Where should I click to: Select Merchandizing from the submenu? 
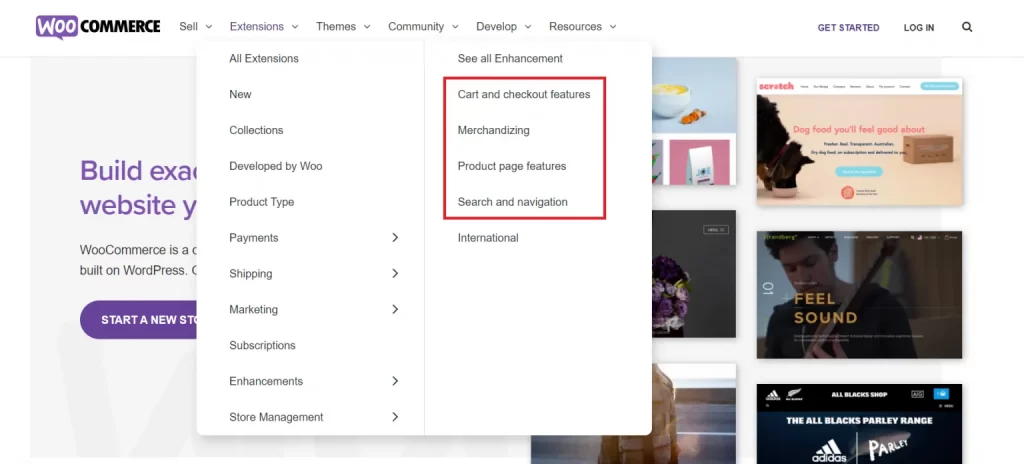[493, 131]
